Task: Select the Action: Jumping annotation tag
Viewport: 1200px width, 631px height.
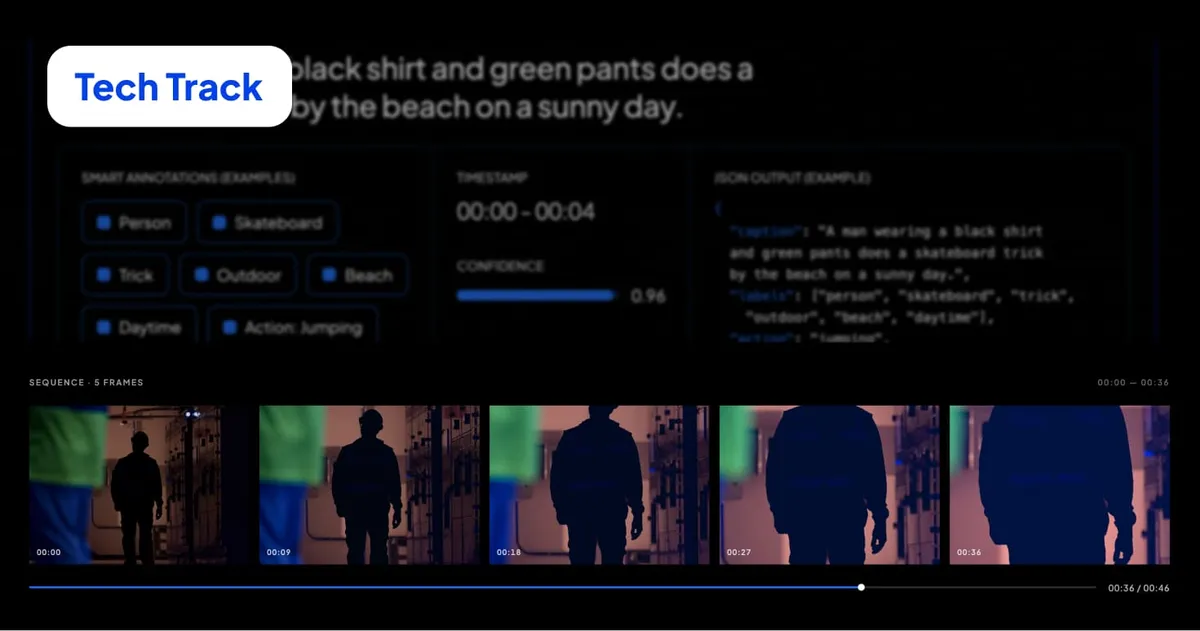Action: pos(293,327)
